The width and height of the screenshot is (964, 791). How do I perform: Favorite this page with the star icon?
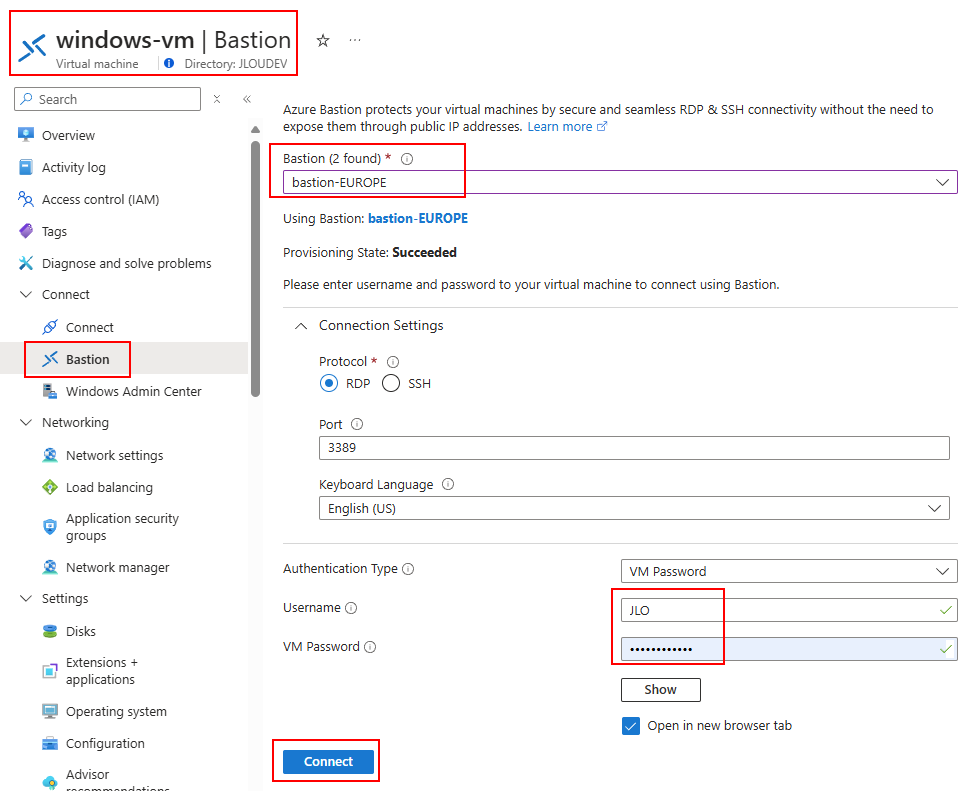(x=323, y=41)
